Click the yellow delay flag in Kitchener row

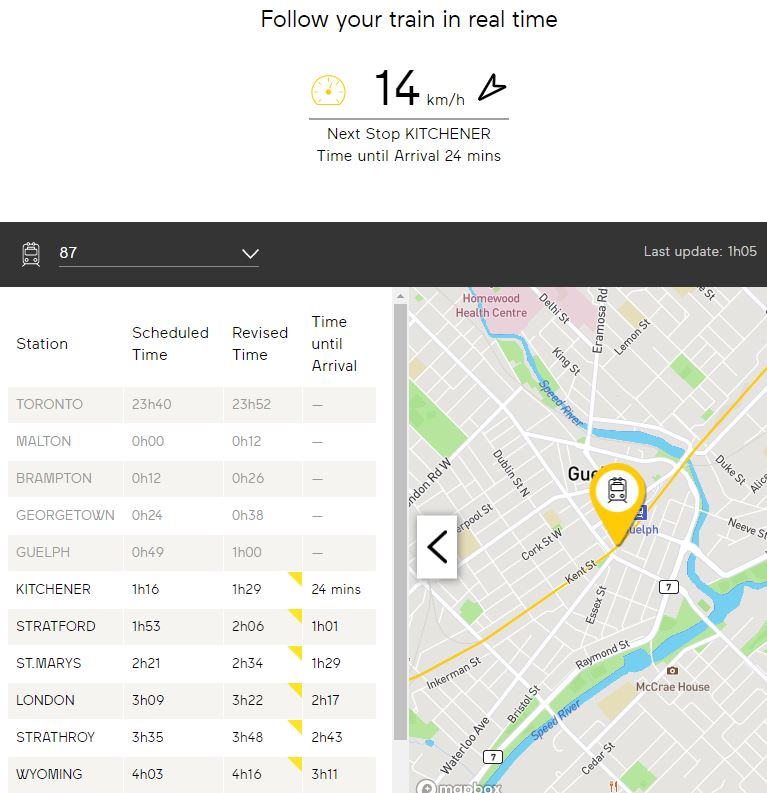295,579
